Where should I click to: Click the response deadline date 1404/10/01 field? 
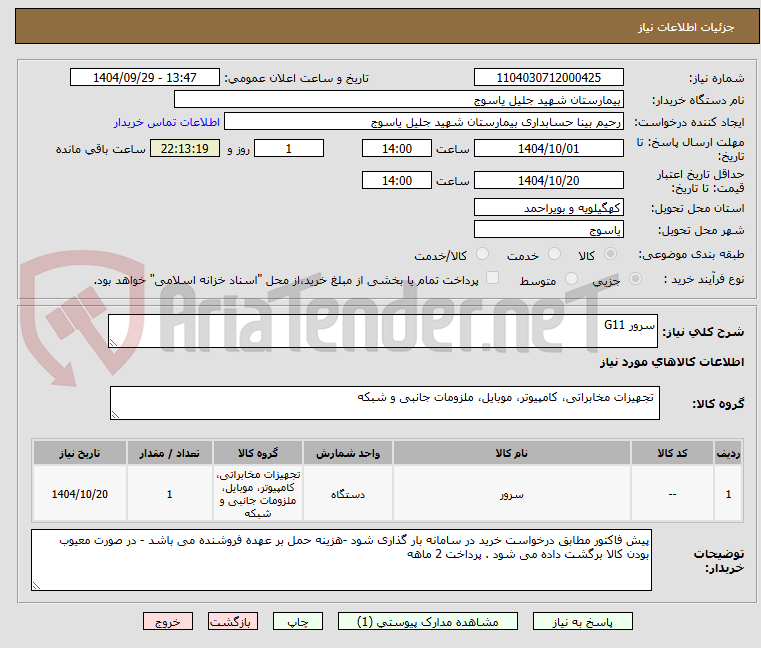(x=548, y=149)
